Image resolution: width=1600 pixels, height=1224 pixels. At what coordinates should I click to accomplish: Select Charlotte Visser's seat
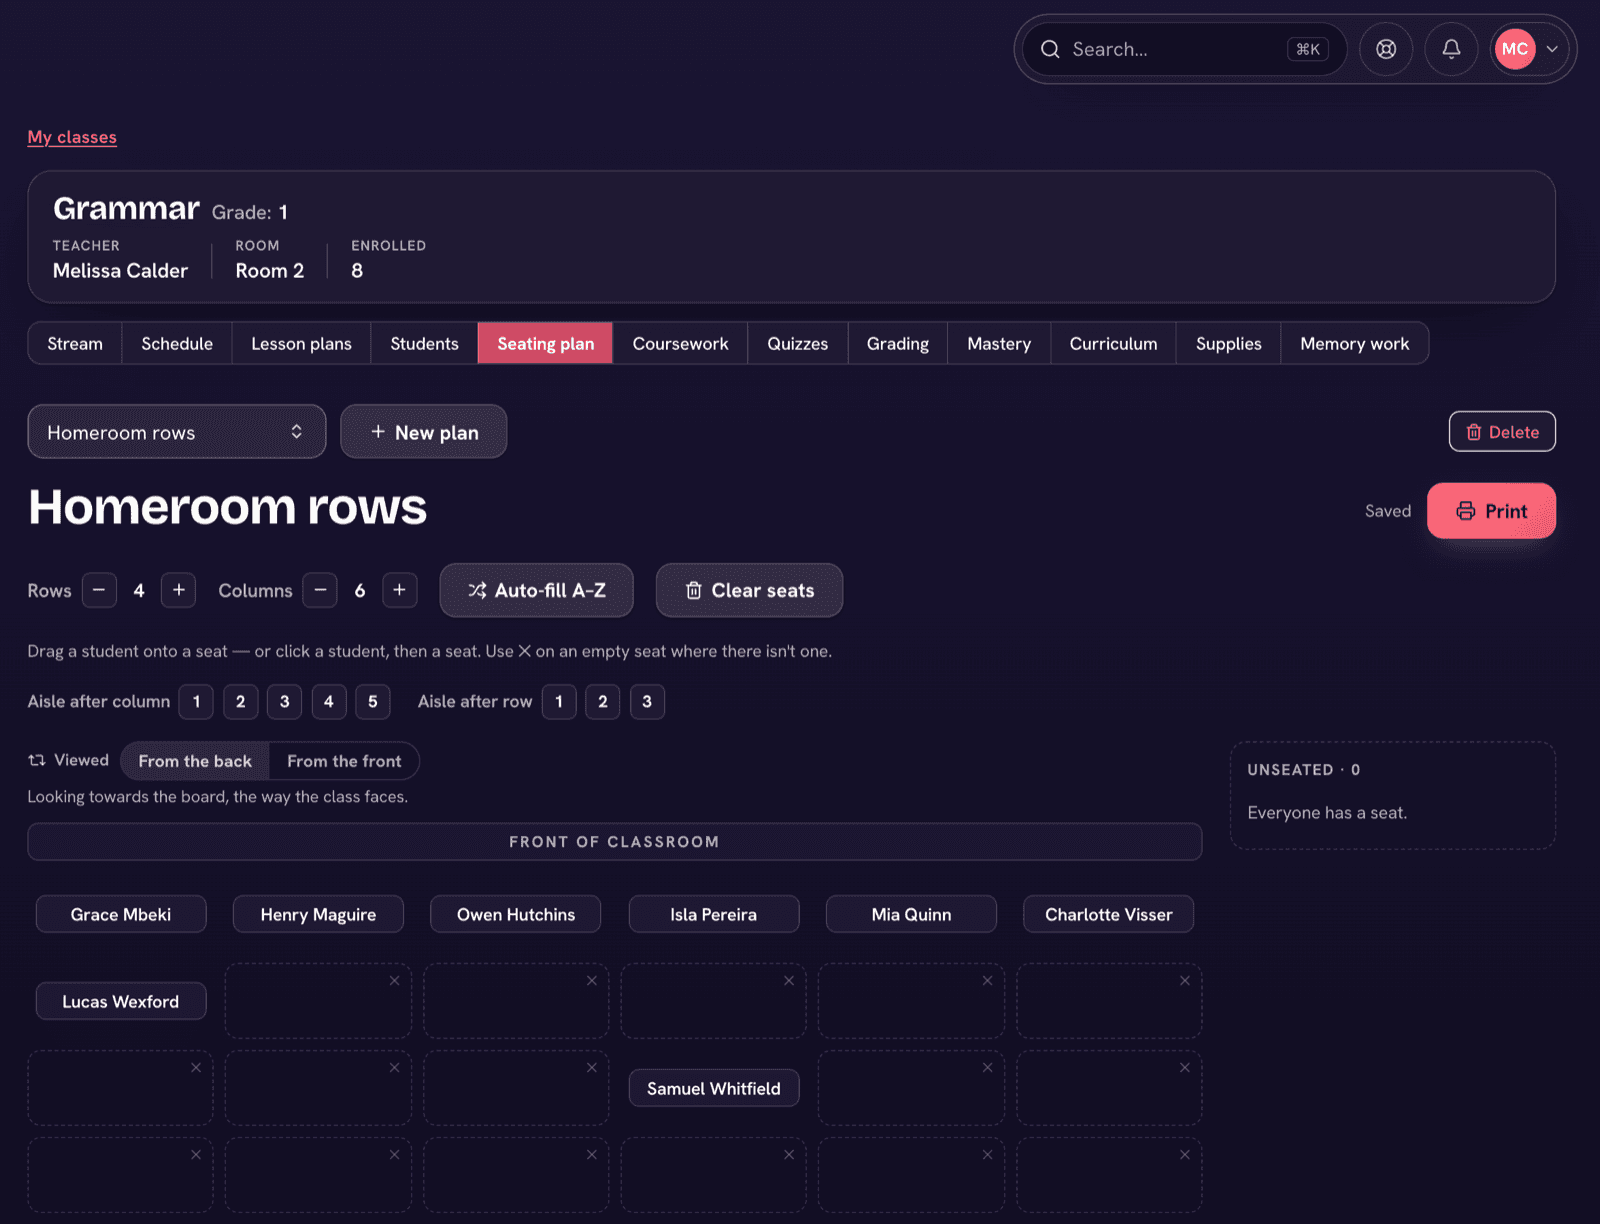(1109, 914)
